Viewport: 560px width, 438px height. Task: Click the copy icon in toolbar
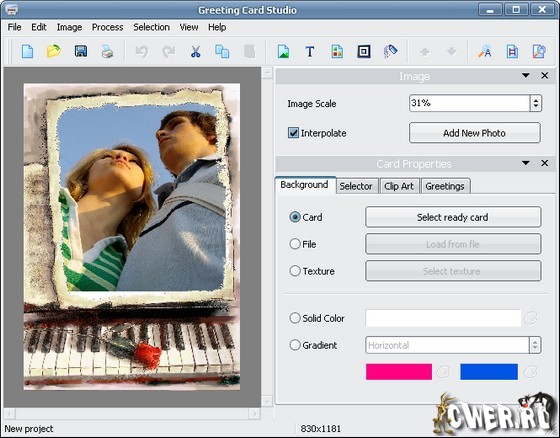(222, 51)
